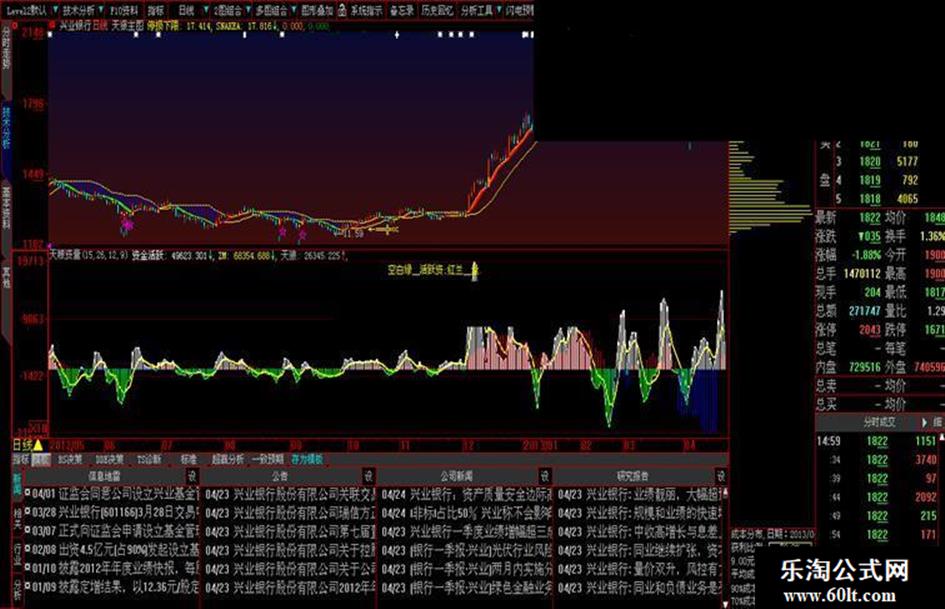Click 设 button on 公告 panel
Screen dimensions: 945x609
coord(369,476)
